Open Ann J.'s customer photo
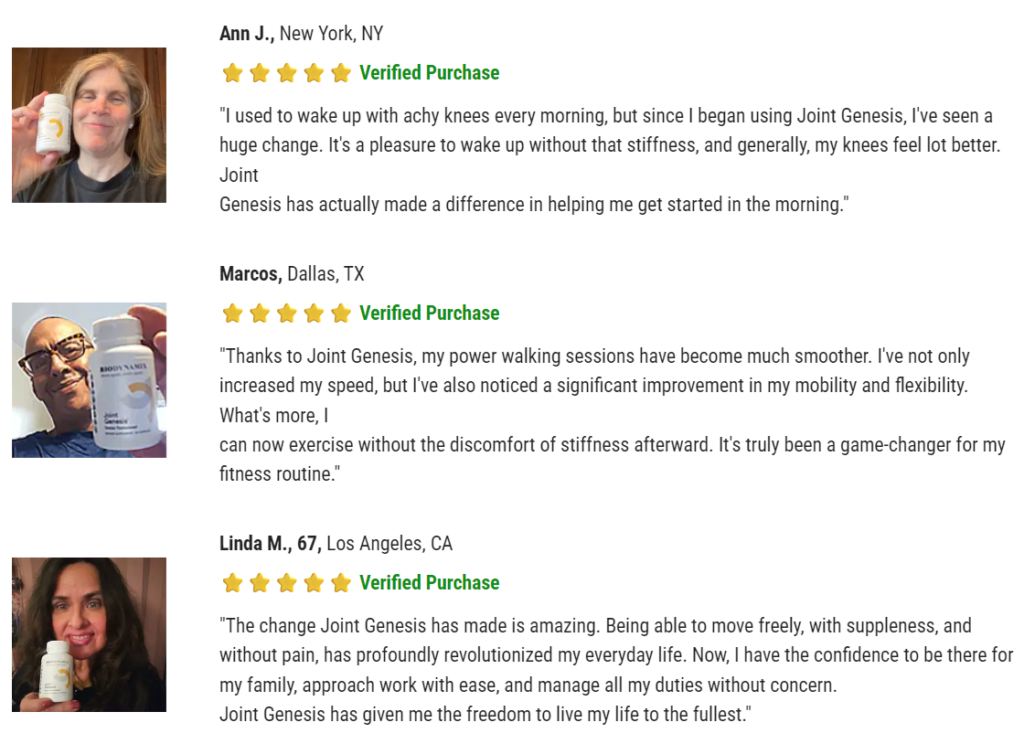The width and height of the screenshot is (1024, 733). pos(89,125)
